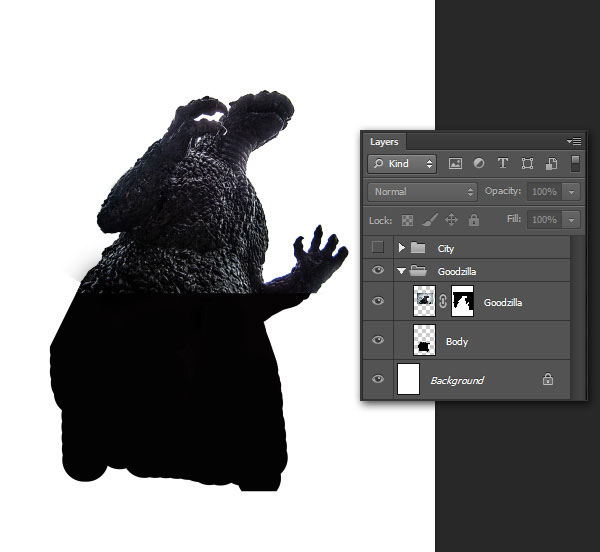This screenshot has height=552, width=600.
Task: Select the City group name
Action: click(446, 249)
